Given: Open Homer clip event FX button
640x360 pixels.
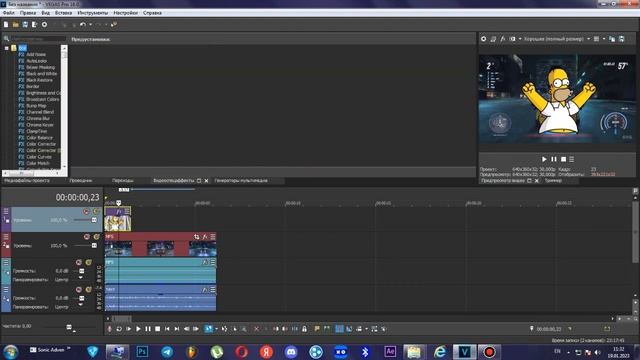Looking at the screenshot, I should [x=119, y=211].
